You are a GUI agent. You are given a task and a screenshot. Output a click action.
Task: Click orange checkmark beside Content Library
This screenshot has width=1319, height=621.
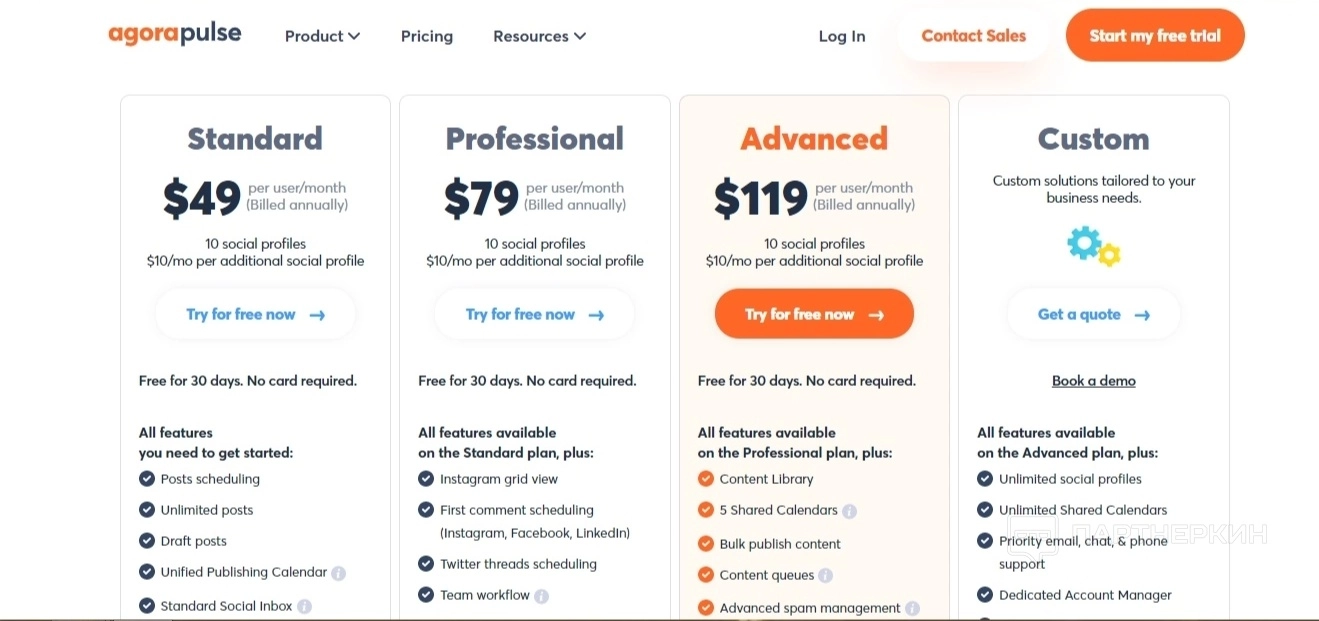click(706, 479)
